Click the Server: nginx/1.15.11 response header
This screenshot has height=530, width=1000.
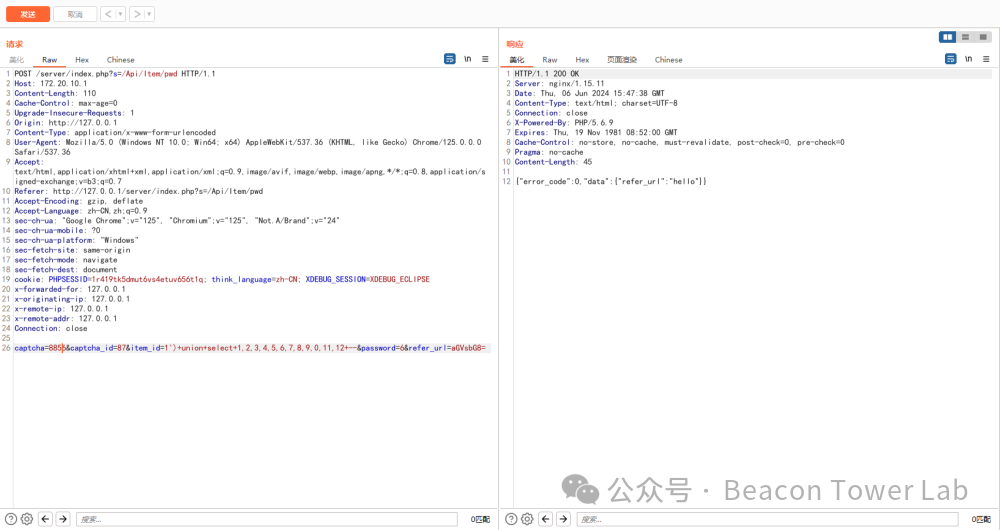point(559,84)
